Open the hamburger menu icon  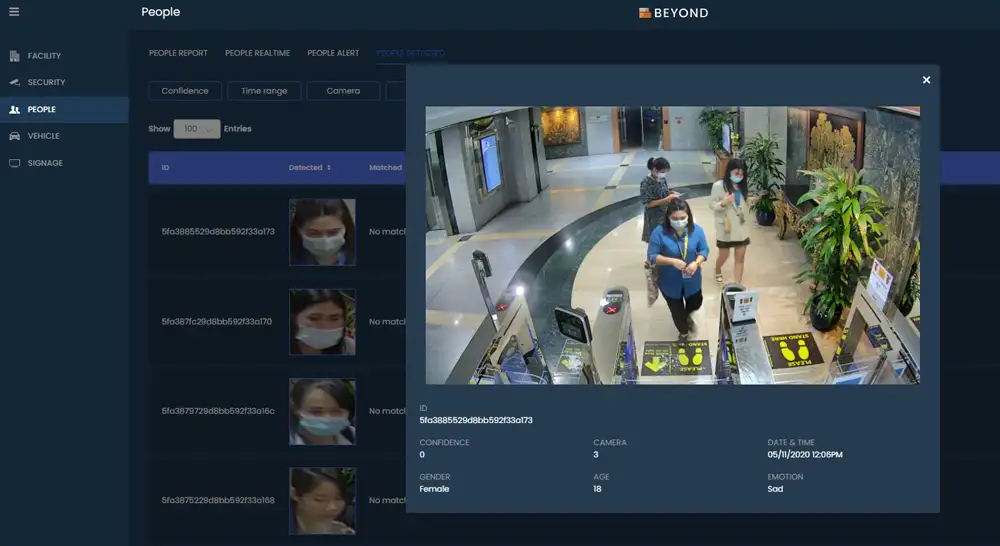[x=14, y=12]
